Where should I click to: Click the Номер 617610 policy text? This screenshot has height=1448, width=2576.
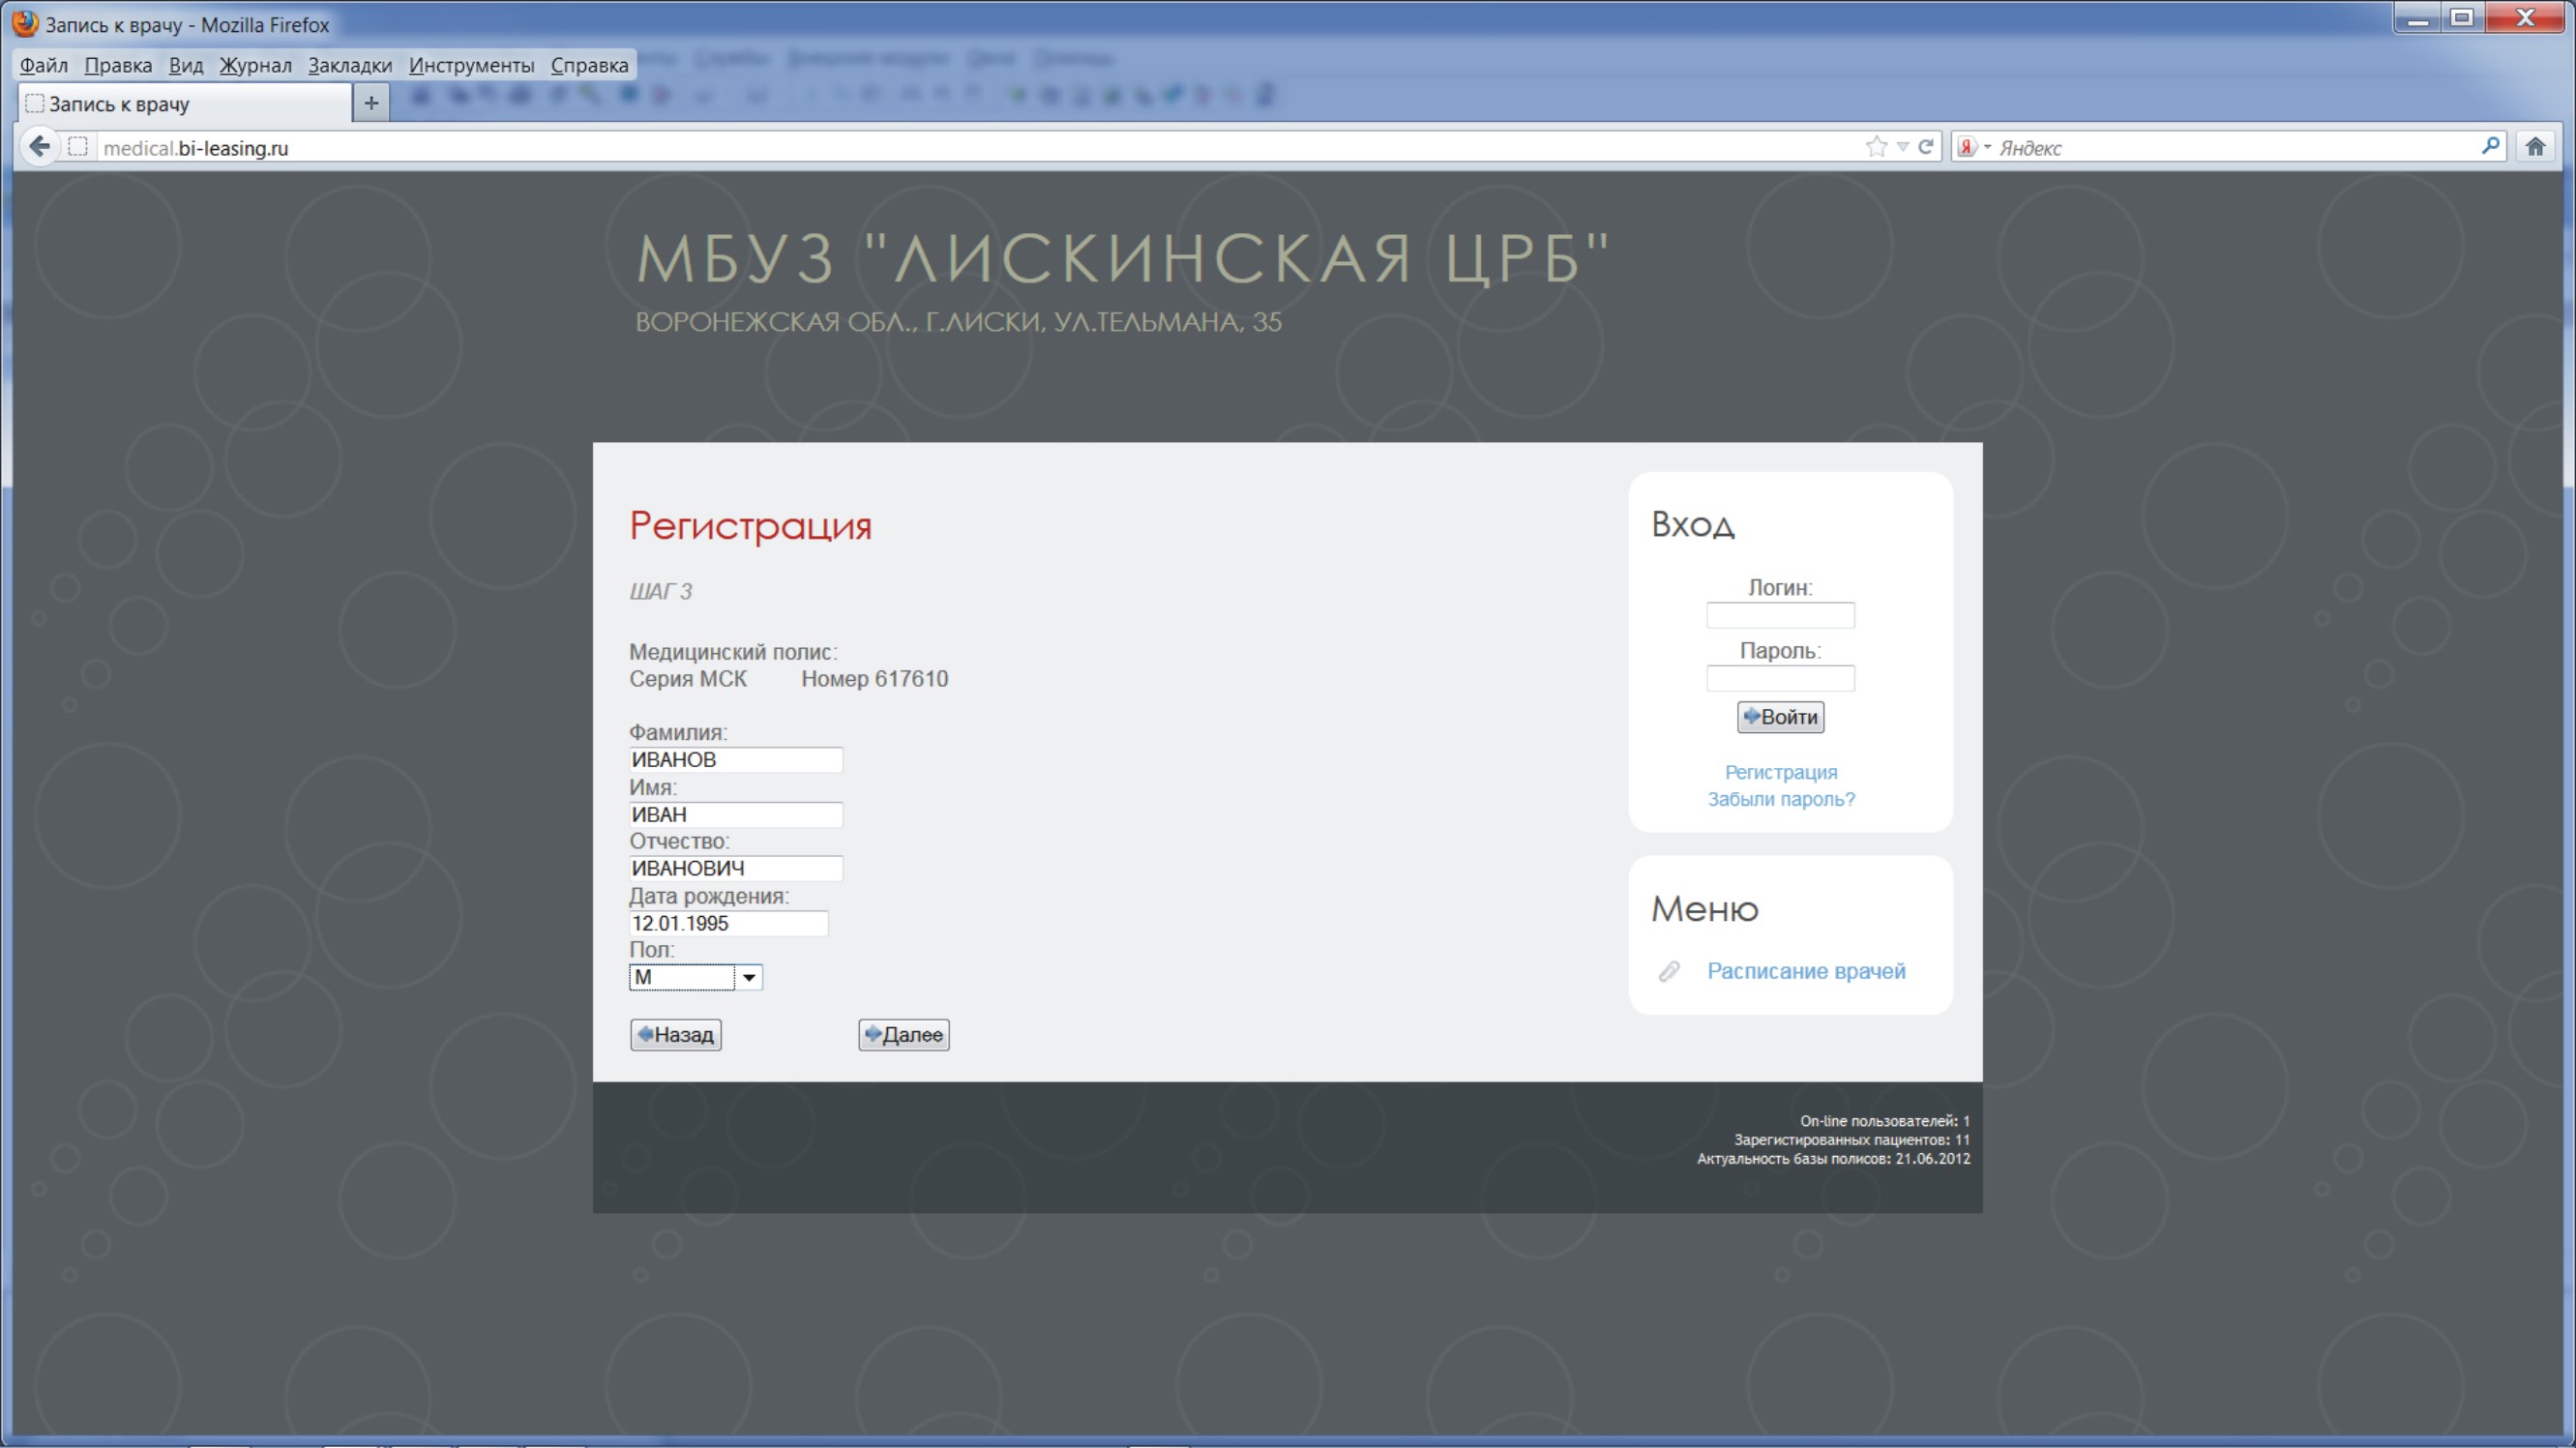pyautogui.click(x=875, y=679)
